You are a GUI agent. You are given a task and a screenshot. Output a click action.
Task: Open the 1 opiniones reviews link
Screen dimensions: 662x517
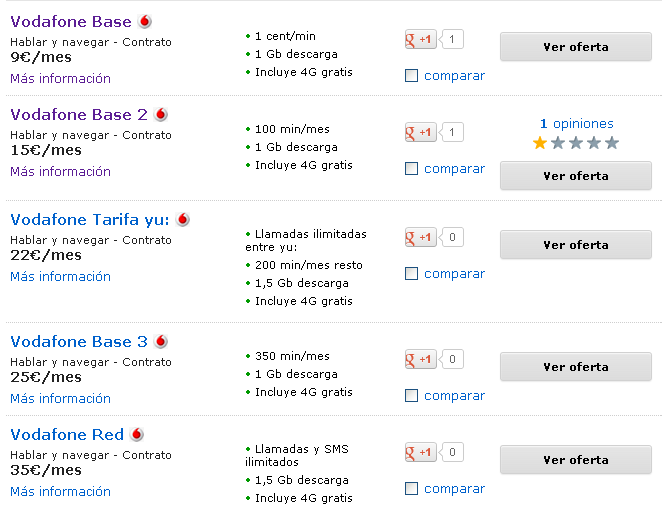576,123
